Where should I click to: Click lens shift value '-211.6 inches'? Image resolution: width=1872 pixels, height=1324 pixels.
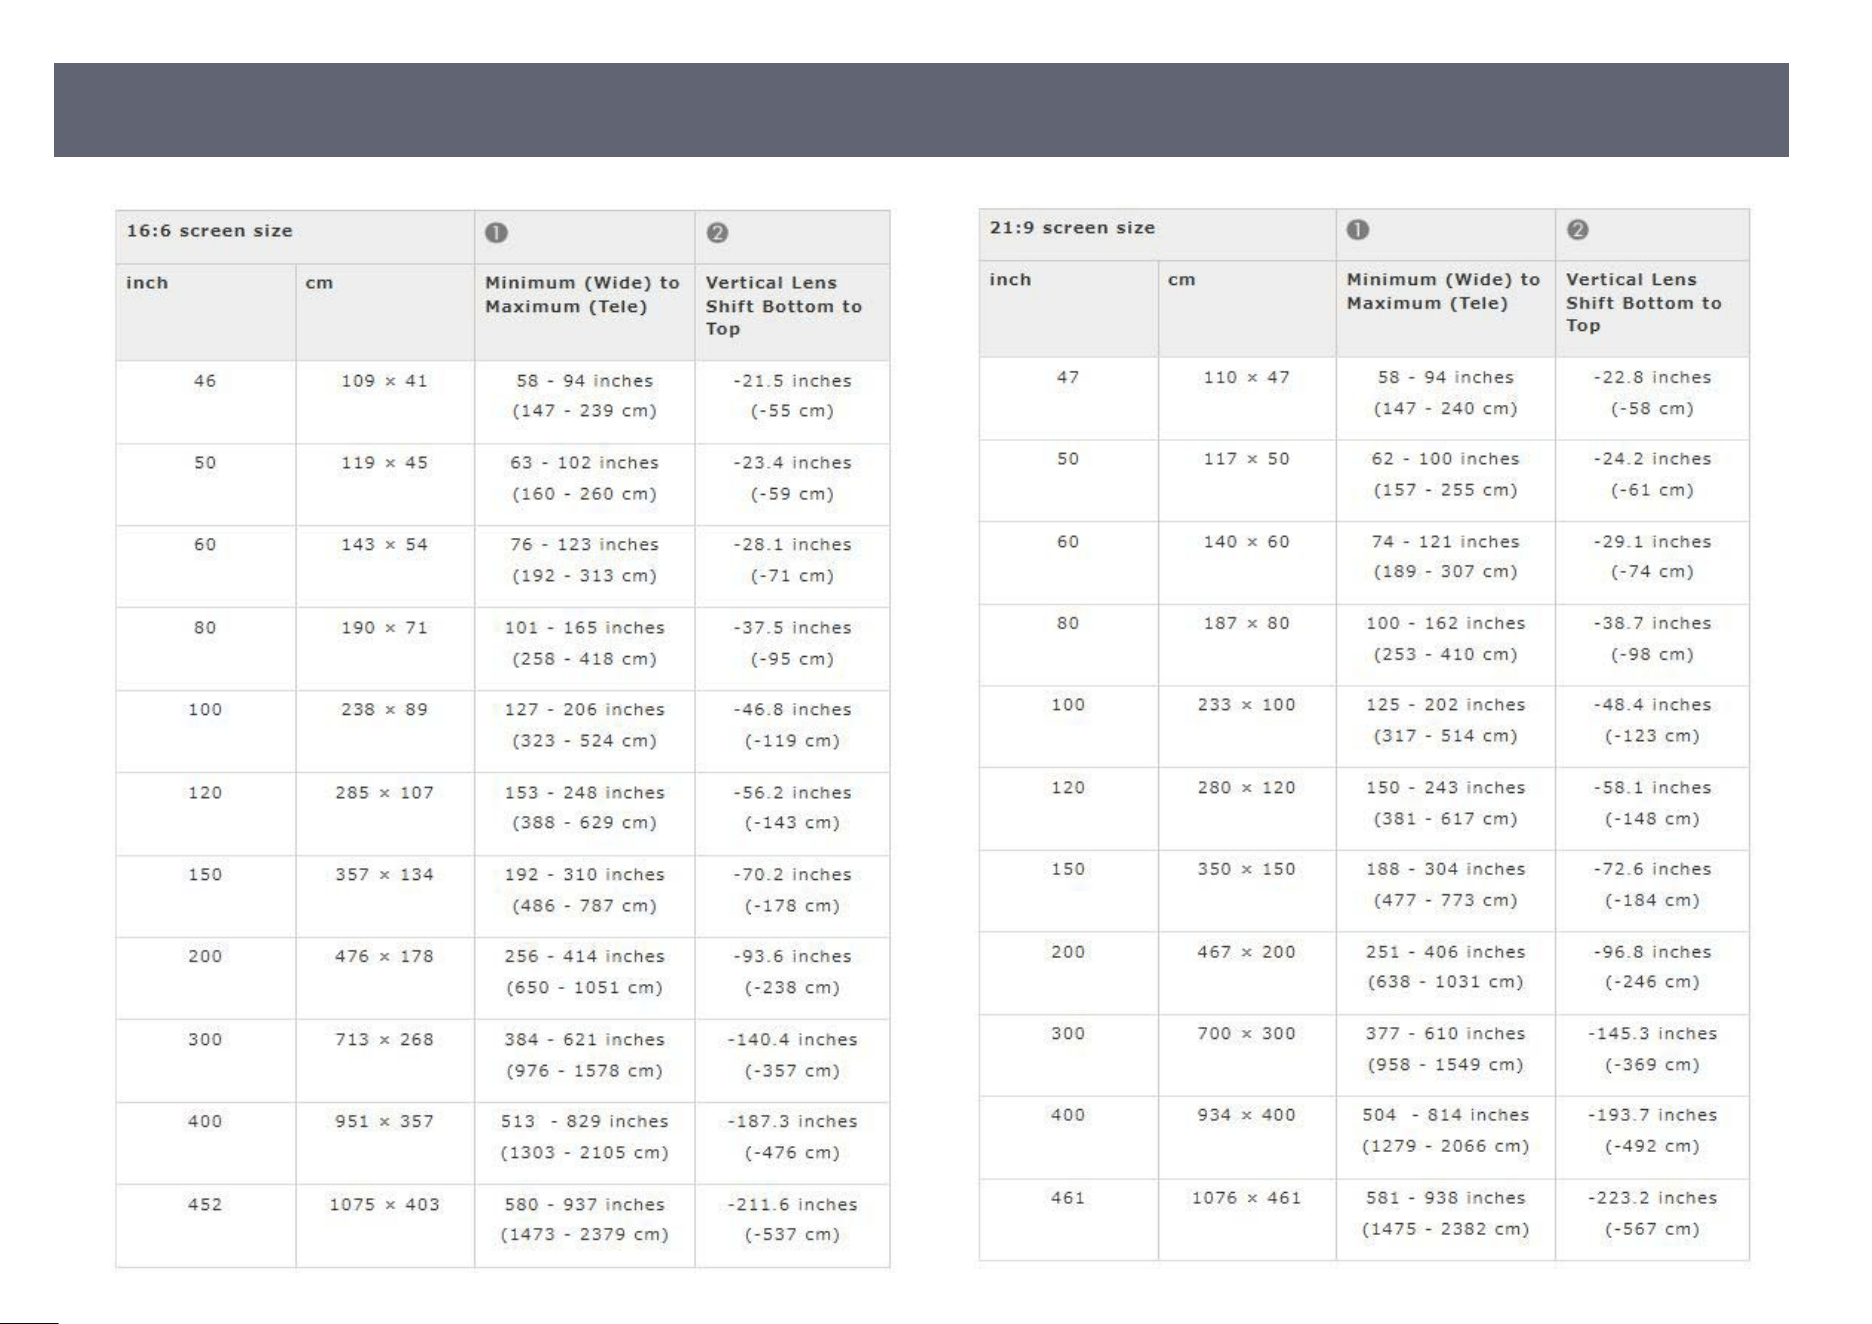tap(792, 1205)
